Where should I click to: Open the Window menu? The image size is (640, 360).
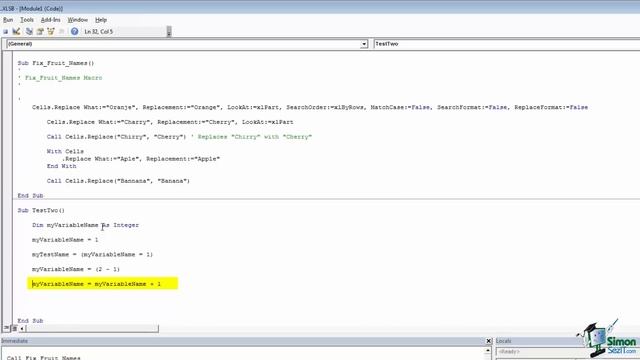pos(78,20)
